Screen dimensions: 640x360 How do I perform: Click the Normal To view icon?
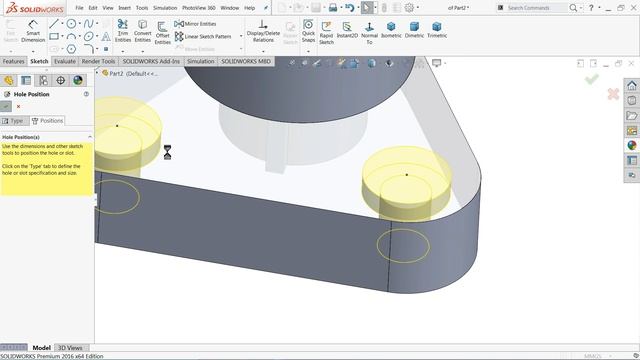coord(369,33)
